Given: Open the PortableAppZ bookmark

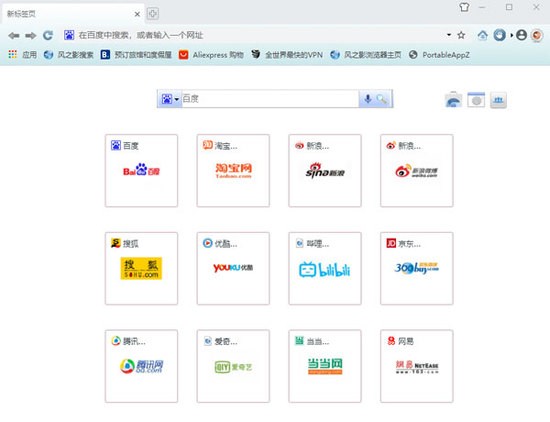Looking at the screenshot, I should point(439,55).
